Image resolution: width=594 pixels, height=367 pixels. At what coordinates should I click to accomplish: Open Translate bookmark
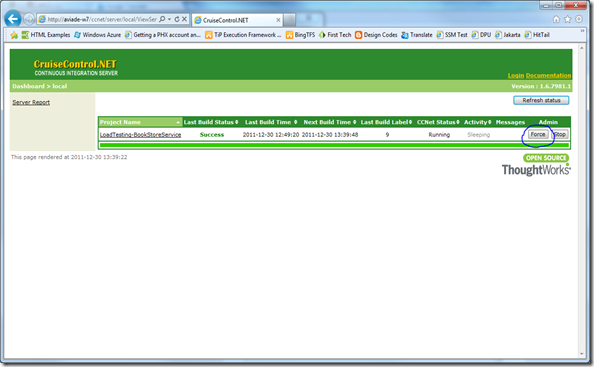(417, 35)
